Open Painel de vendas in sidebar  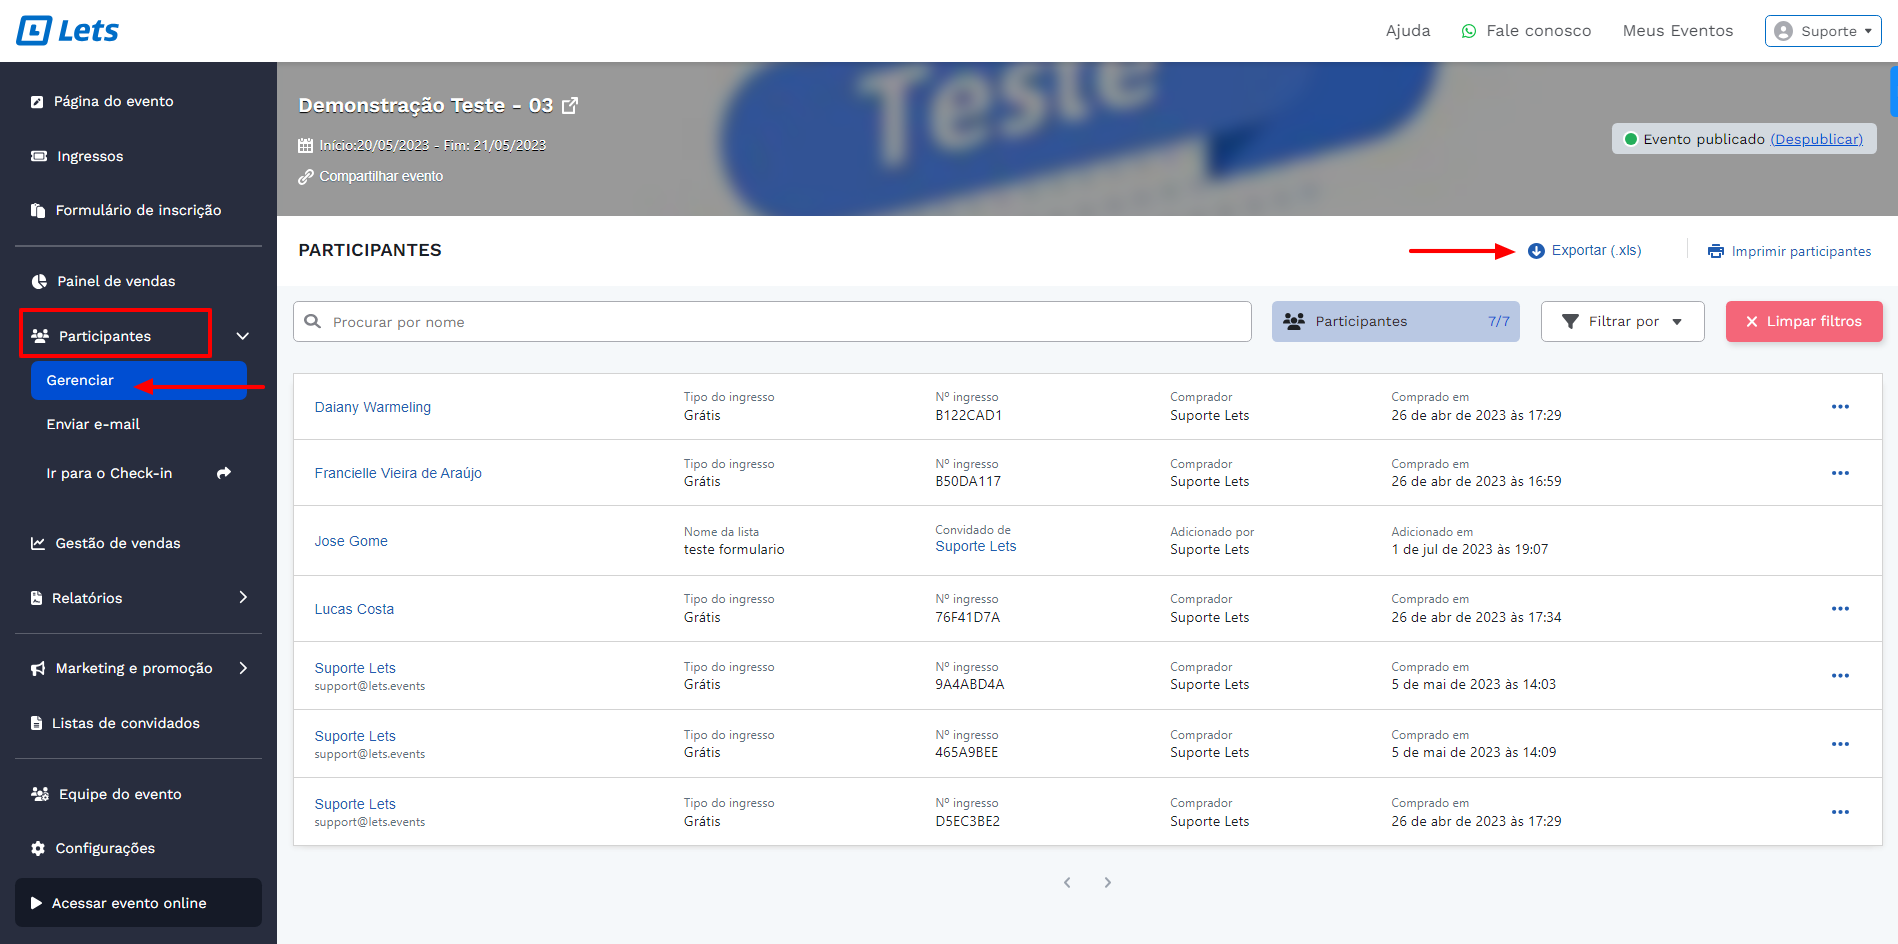click(116, 281)
